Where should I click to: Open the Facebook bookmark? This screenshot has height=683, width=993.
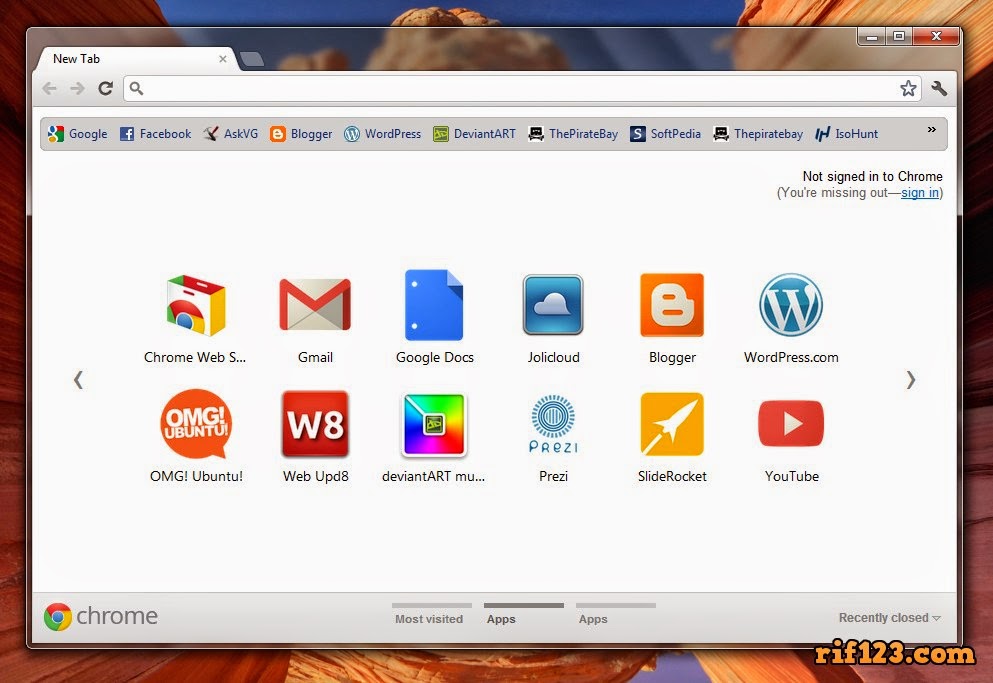pyautogui.click(x=155, y=134)
